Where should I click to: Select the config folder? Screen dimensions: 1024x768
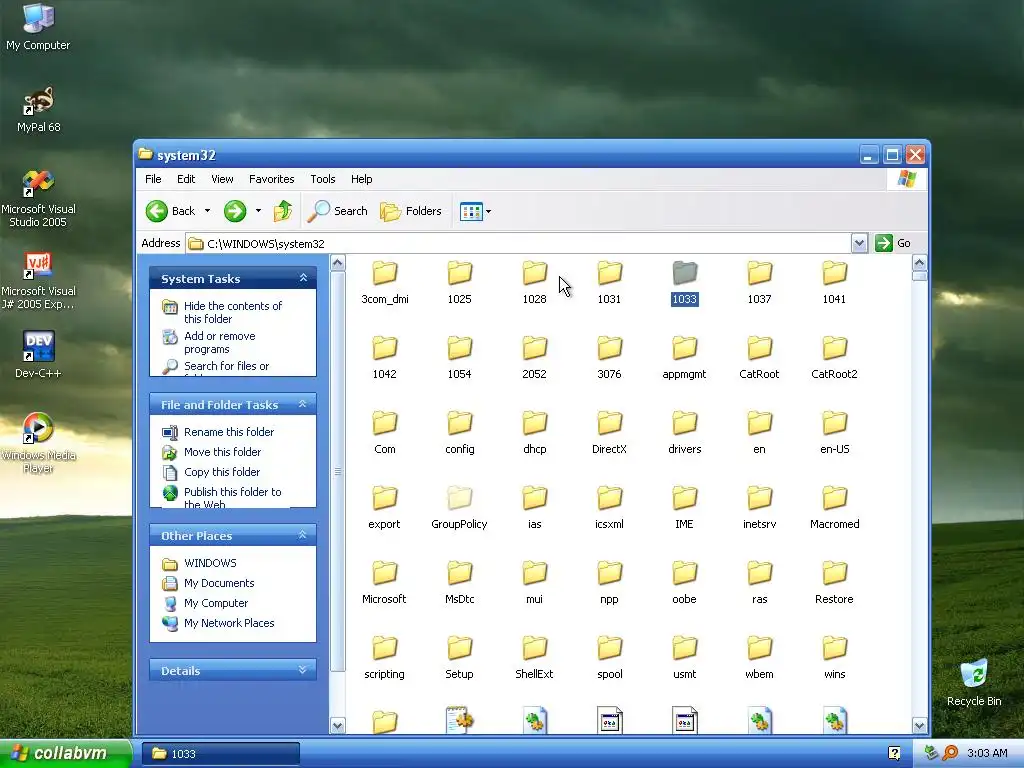(460, 433)
